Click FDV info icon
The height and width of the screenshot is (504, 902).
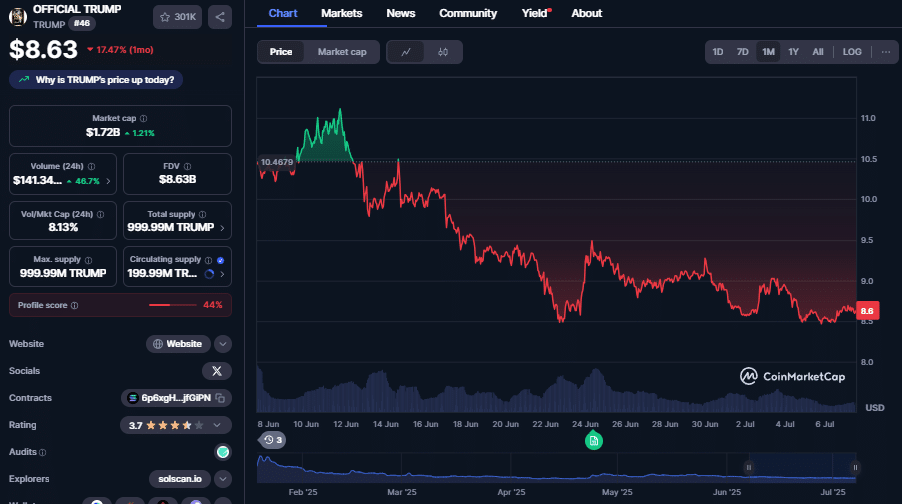[x=188, y=166]
